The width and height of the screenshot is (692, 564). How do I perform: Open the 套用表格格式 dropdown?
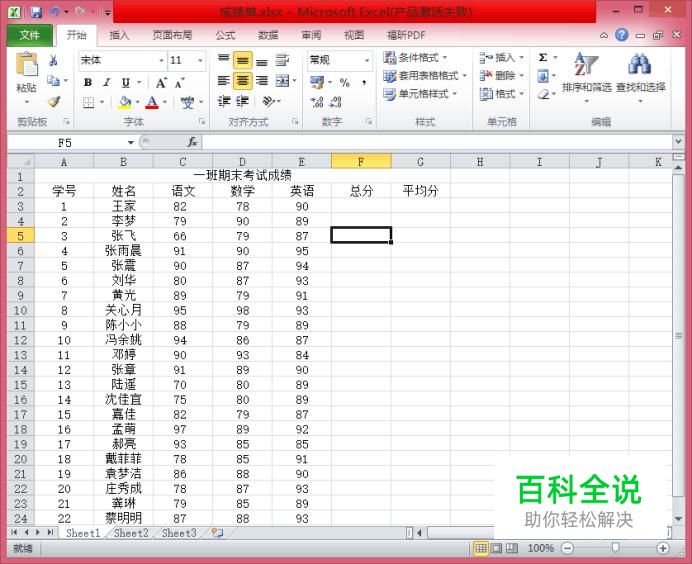coord(425,76)
